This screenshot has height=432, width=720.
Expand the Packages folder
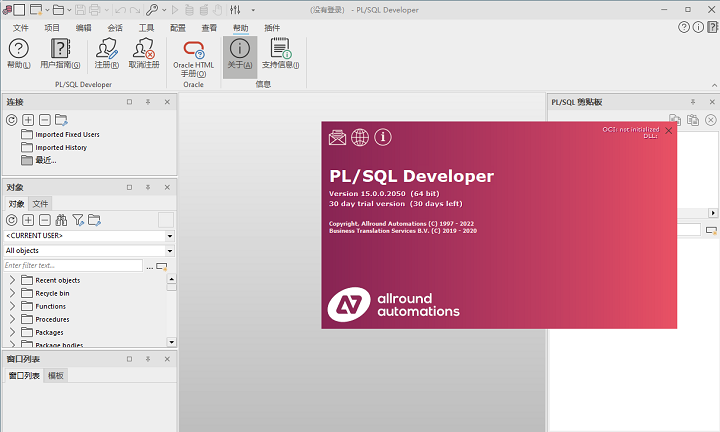click(x=12, y=332)
